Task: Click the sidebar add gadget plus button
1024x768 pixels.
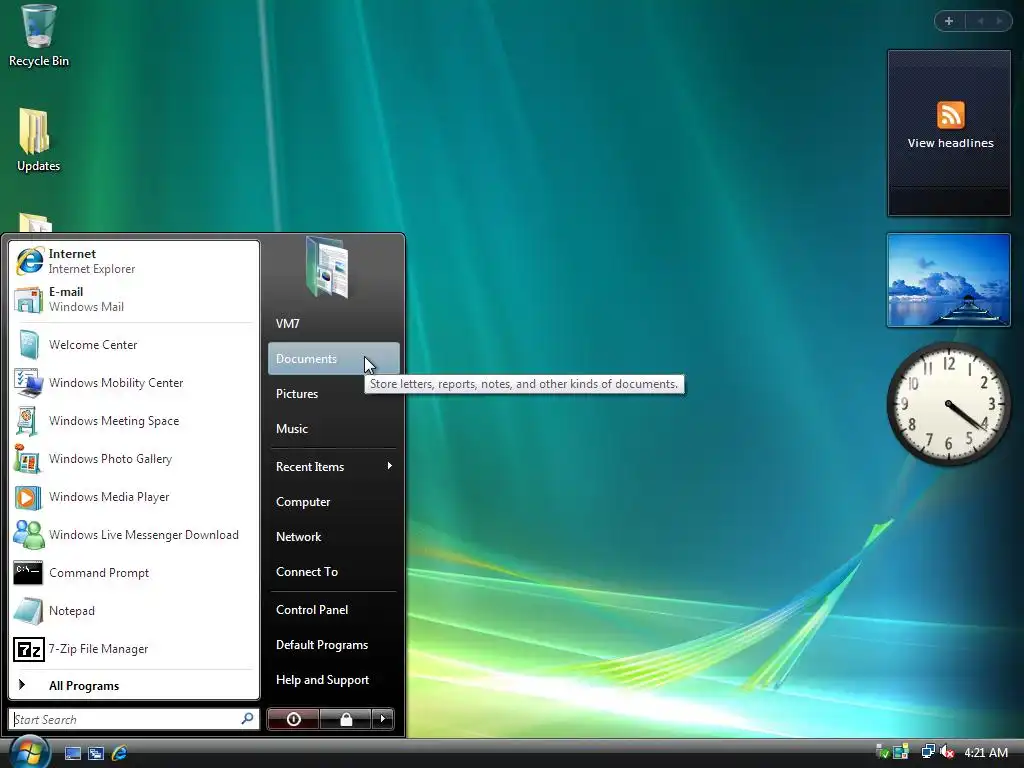Action: [949, 21]
